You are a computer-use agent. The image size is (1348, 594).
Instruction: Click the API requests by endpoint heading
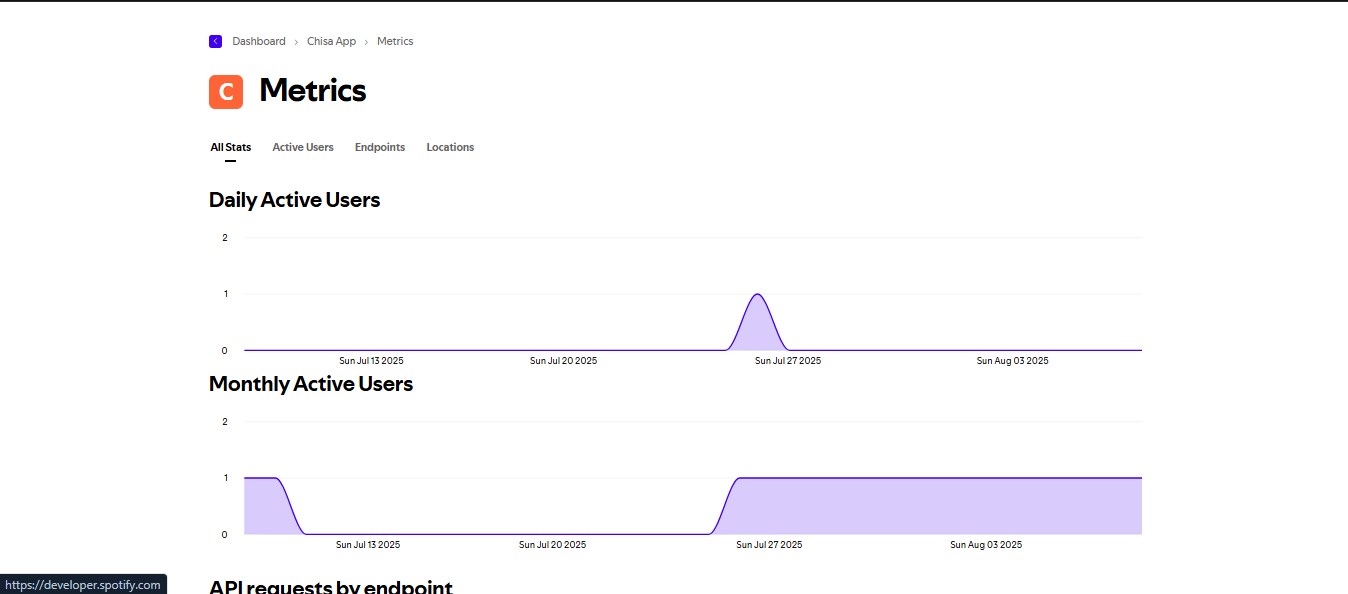click(330, 586)
